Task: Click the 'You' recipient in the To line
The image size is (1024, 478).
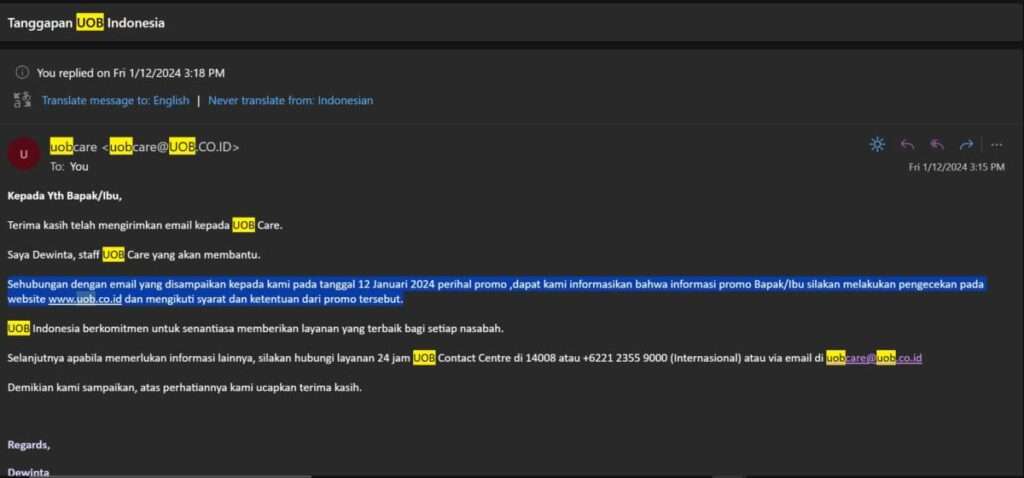Action: [79, 167]
